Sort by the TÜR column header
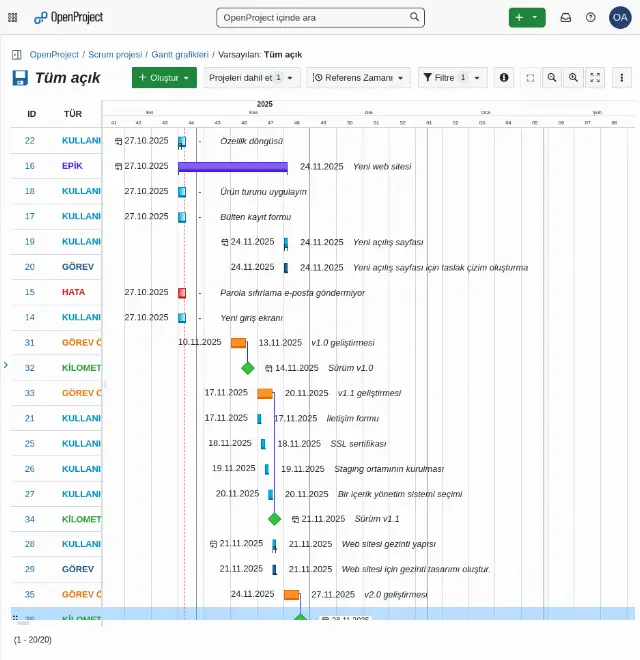640x660 pixels. coord(73,114)
